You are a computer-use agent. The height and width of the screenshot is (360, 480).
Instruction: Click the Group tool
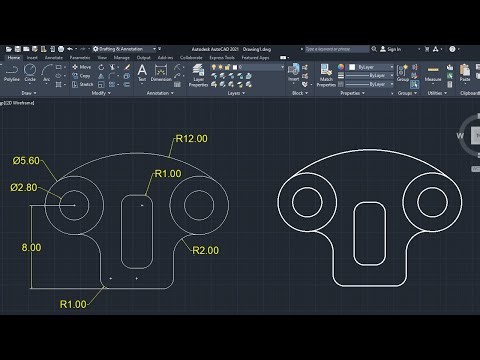click(403, 73)
